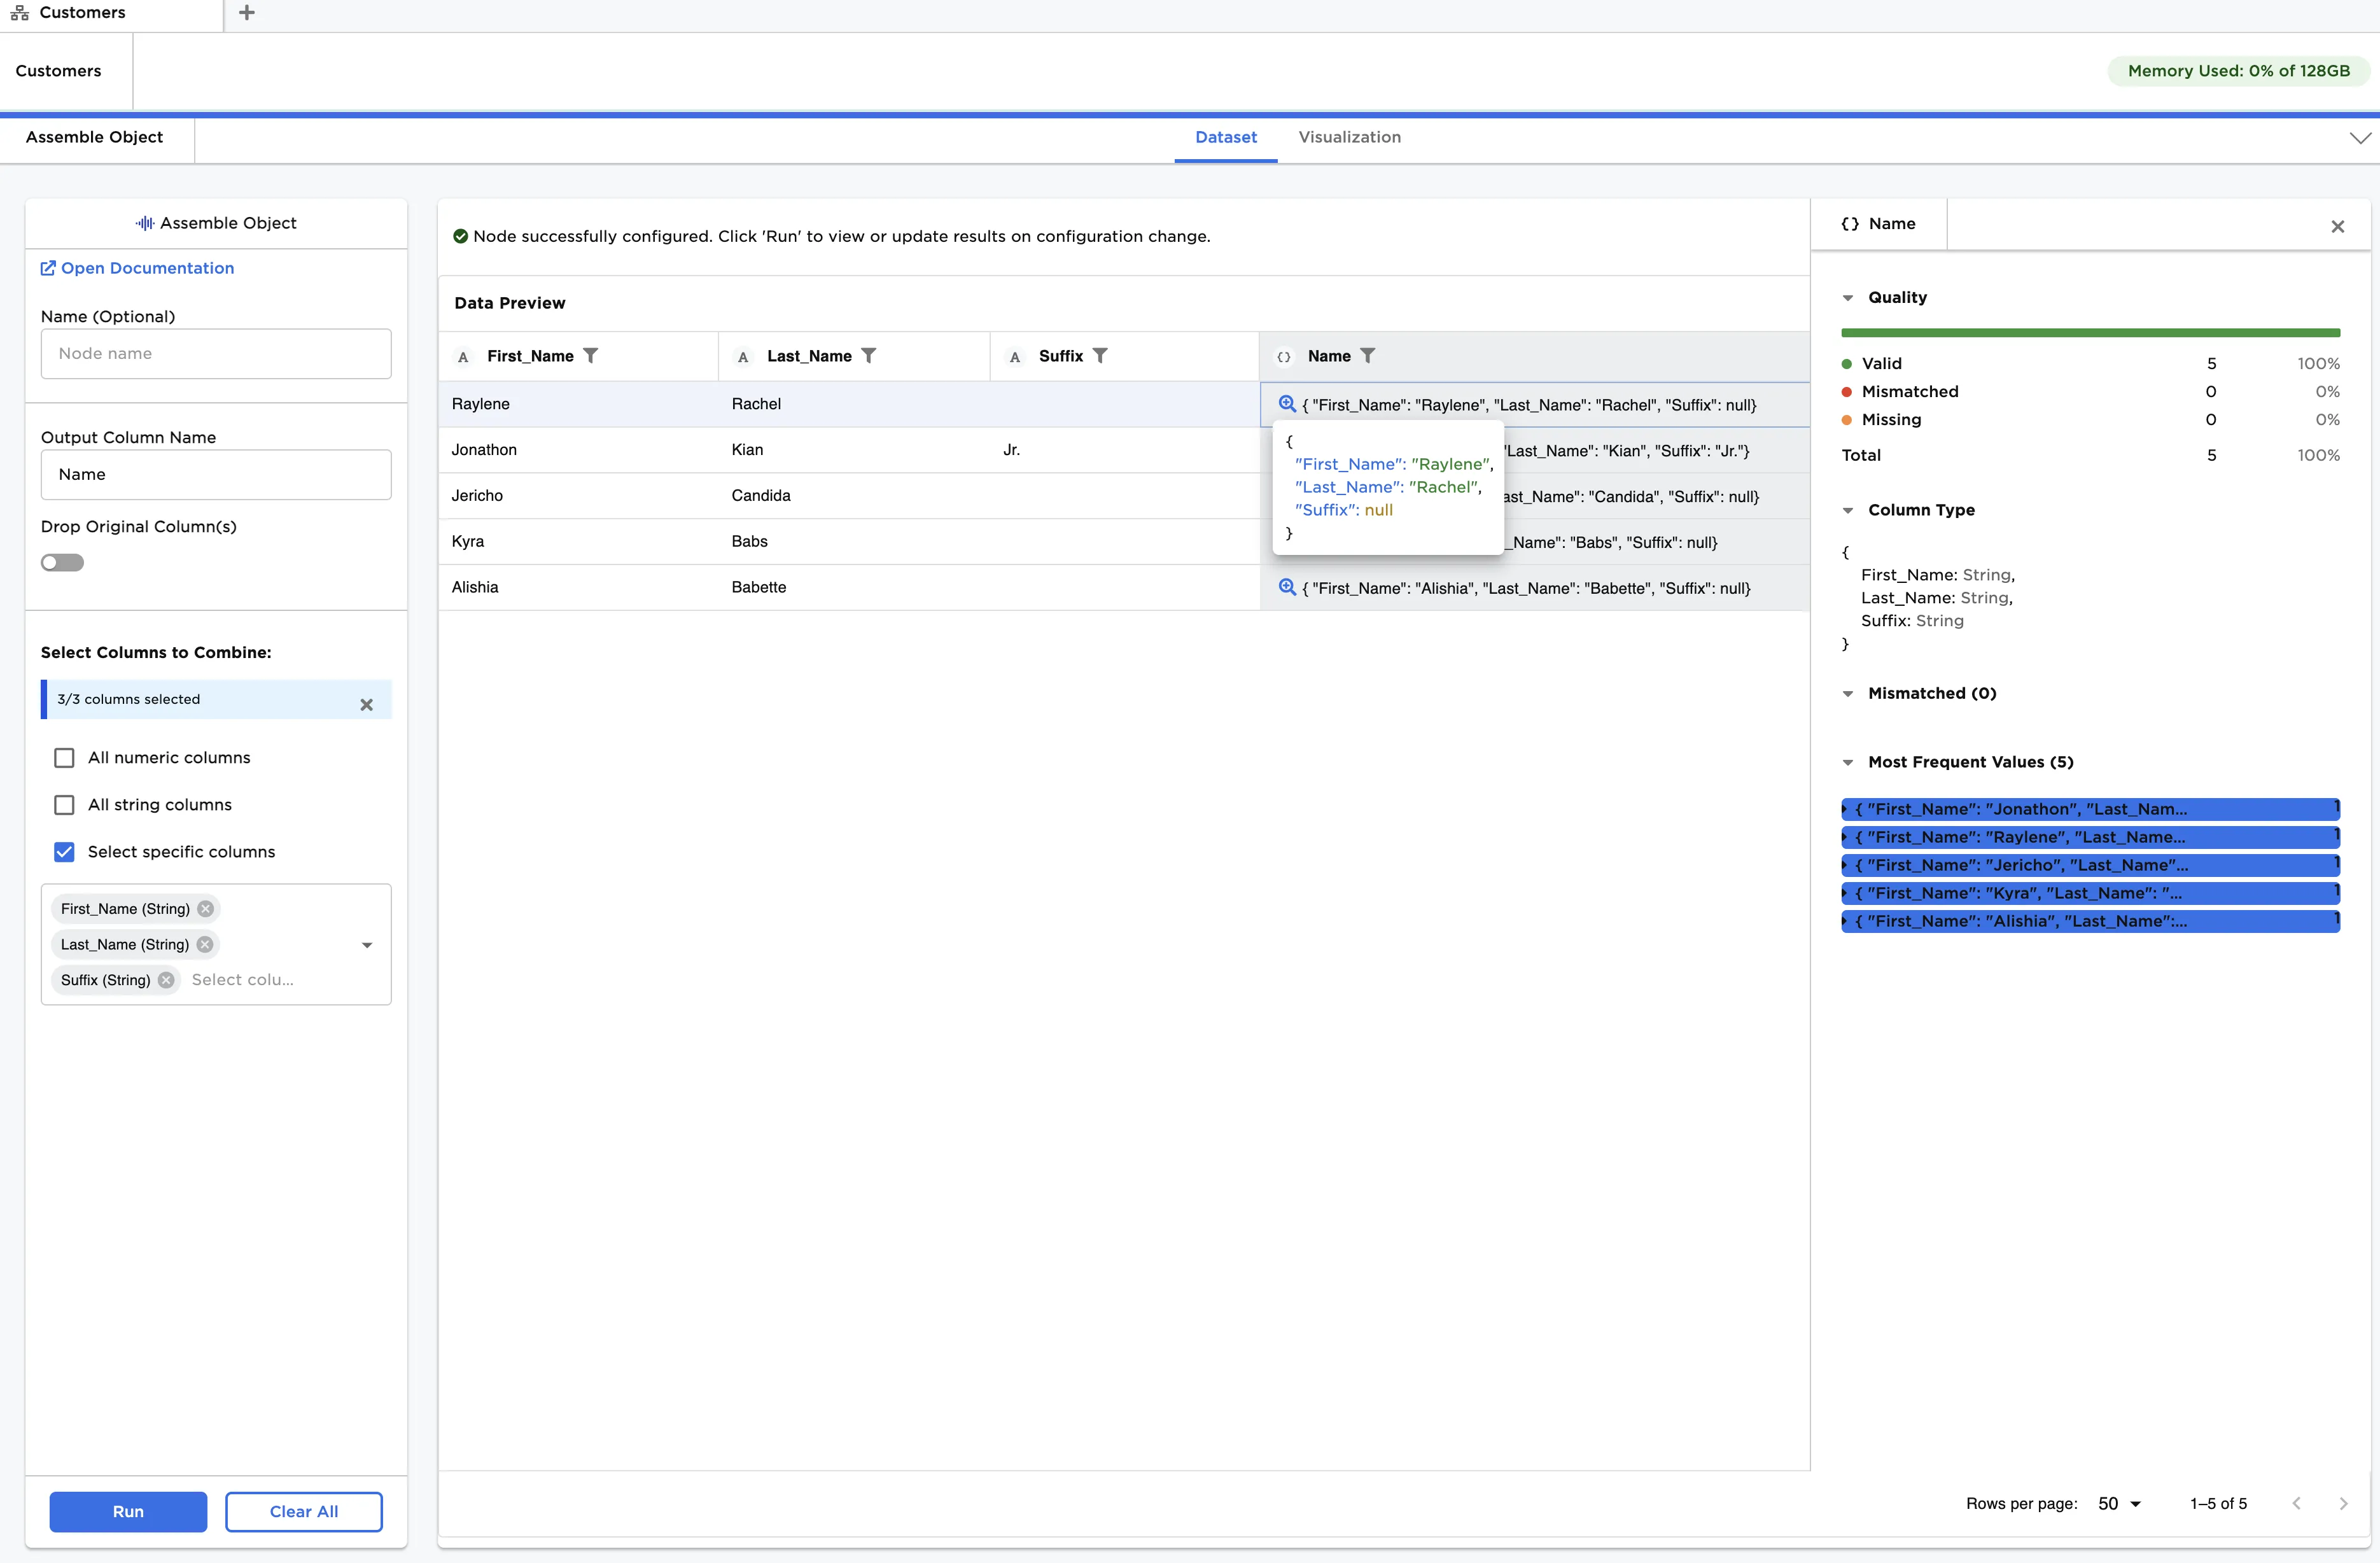Check the All string columns checkbox
Viewport: 2380px width, 1563px height.
(x=64, y=804)
